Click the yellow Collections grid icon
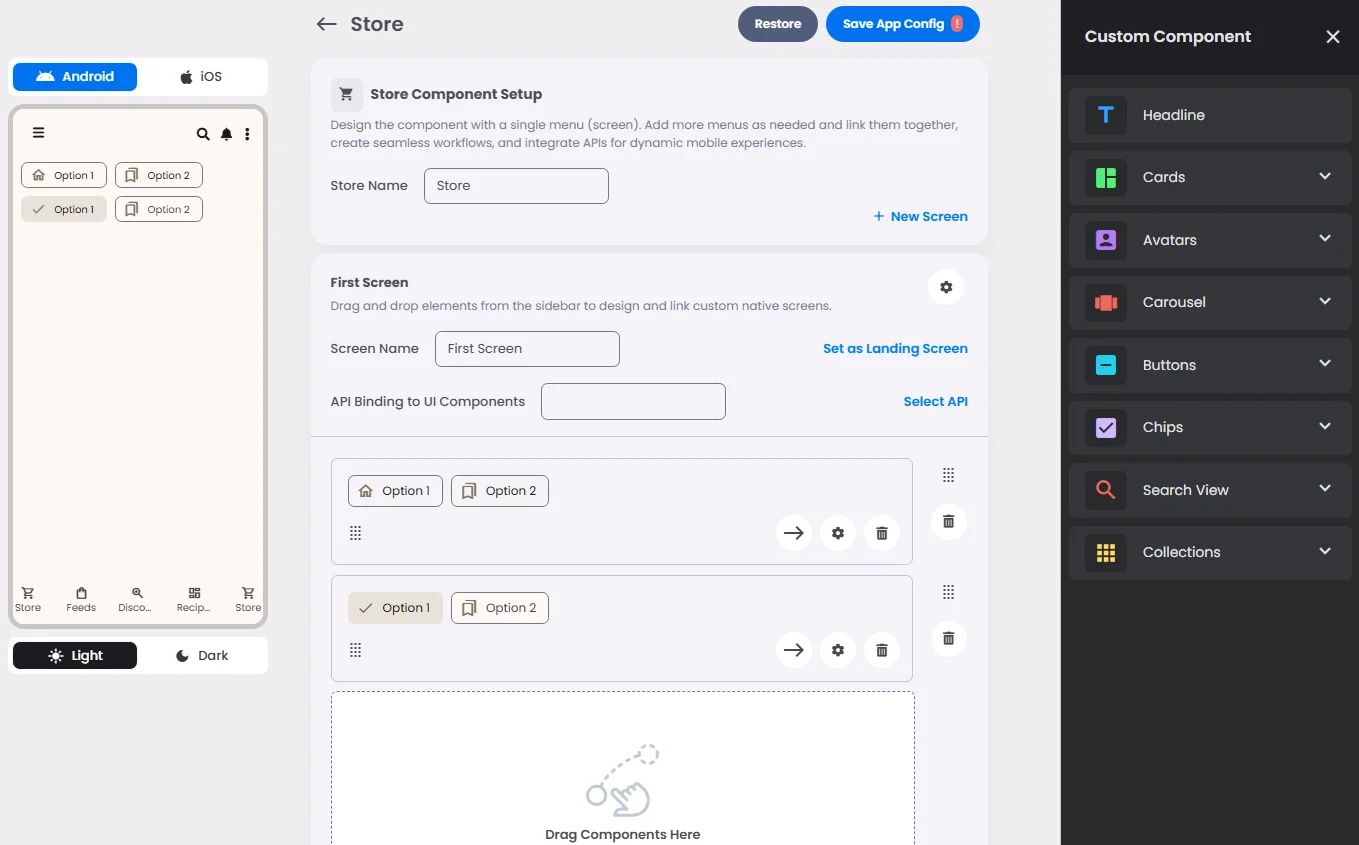 (x=1106, y=552)
